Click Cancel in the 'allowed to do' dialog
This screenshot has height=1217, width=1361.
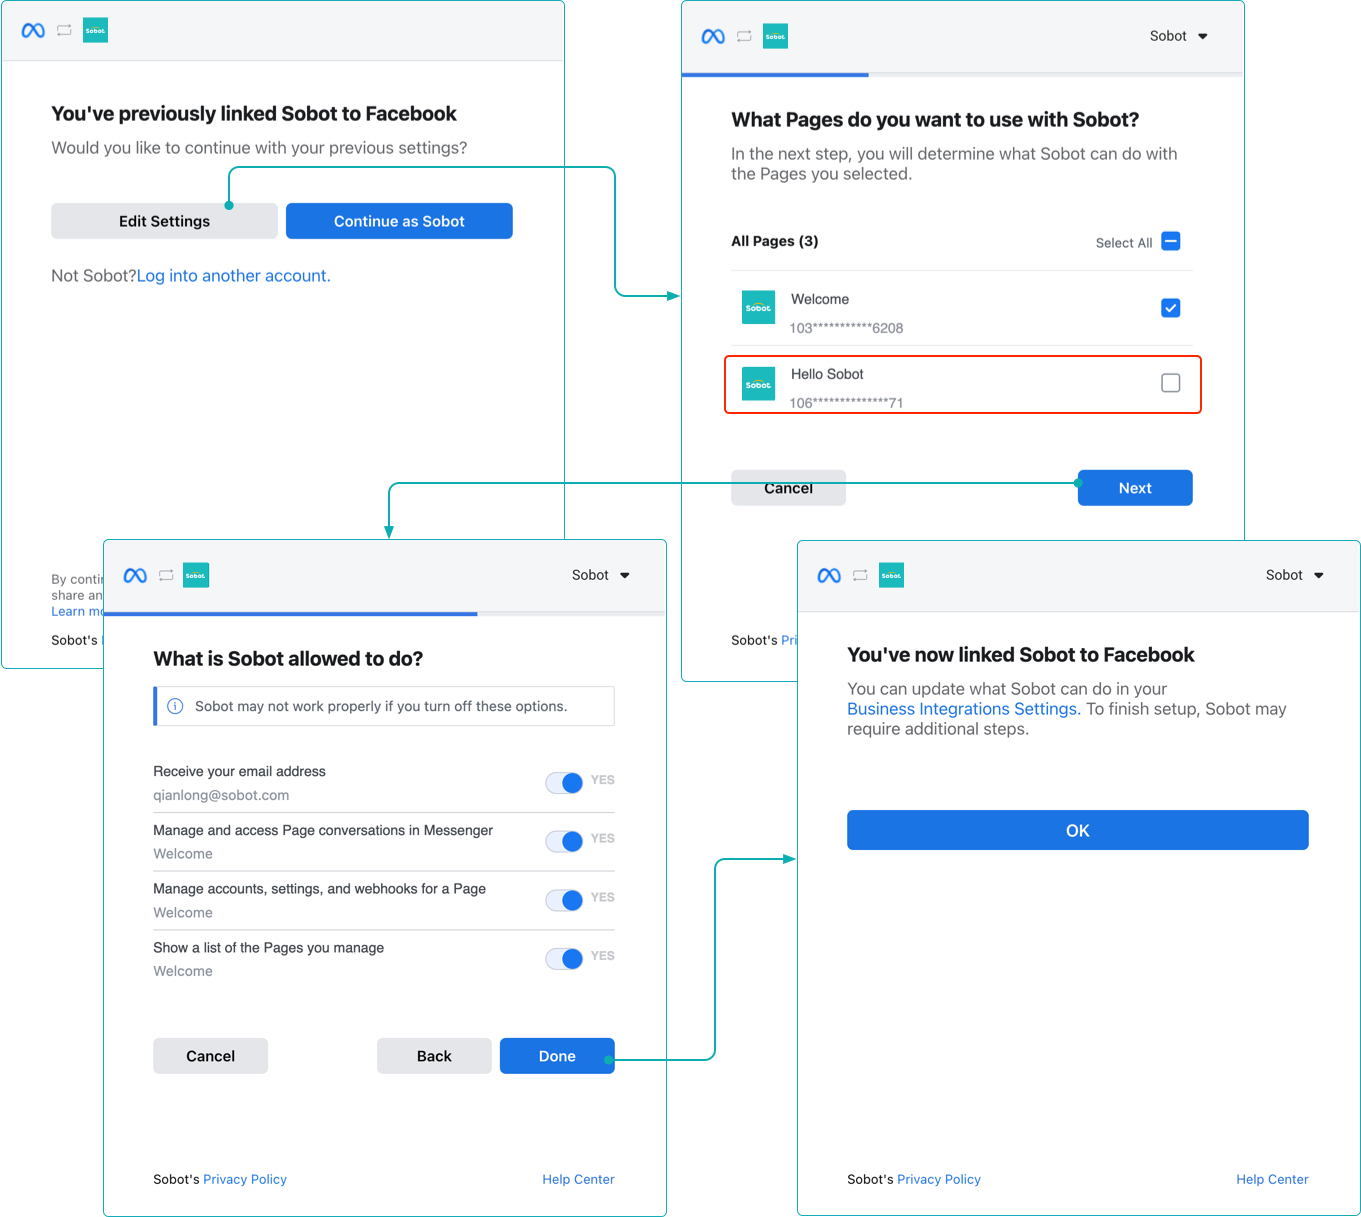(210, 1056)
